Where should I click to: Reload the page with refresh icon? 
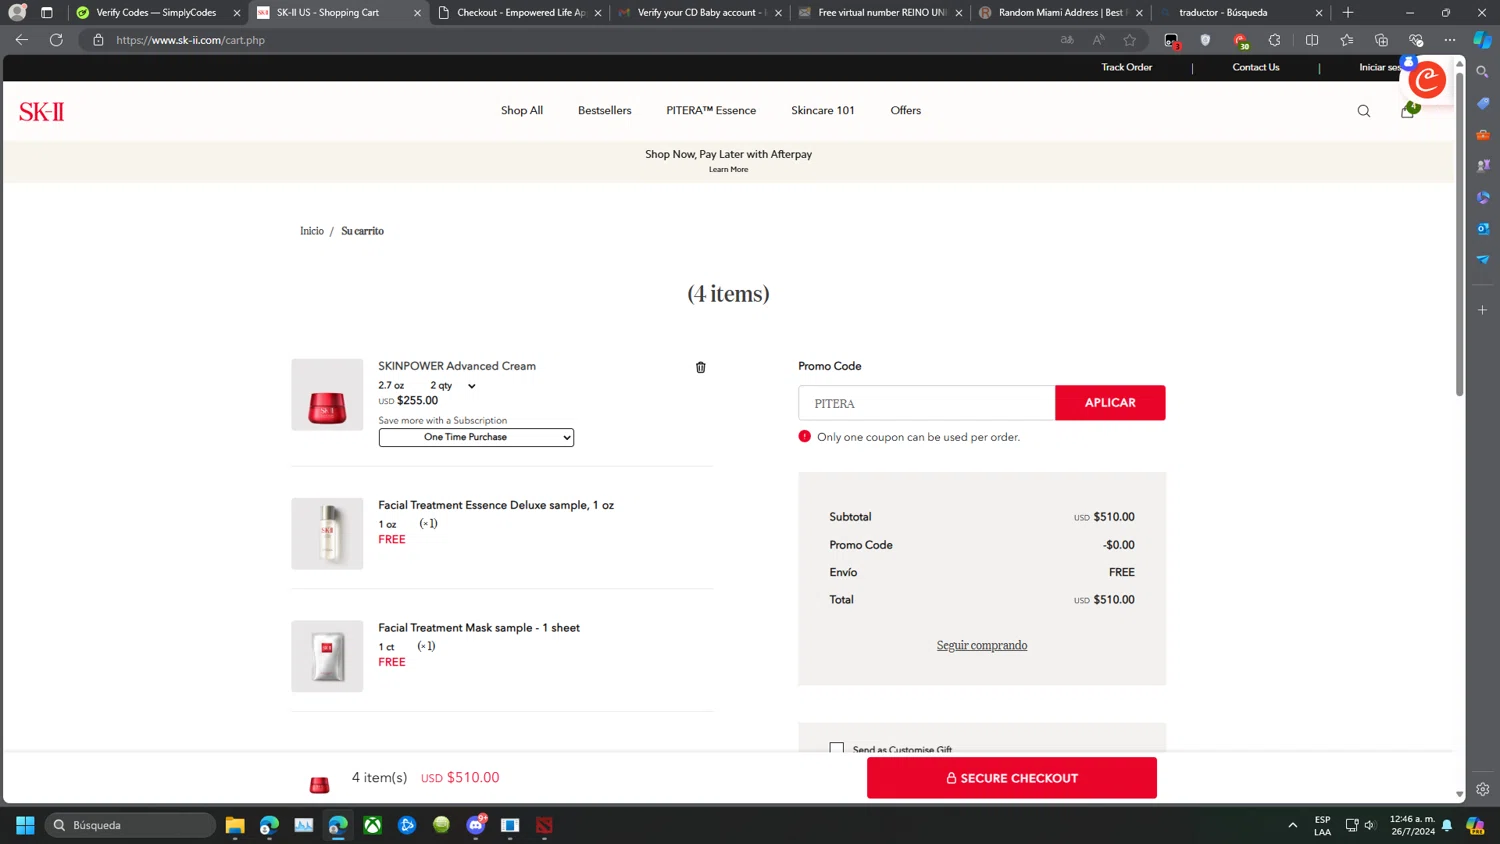(56, 40)
